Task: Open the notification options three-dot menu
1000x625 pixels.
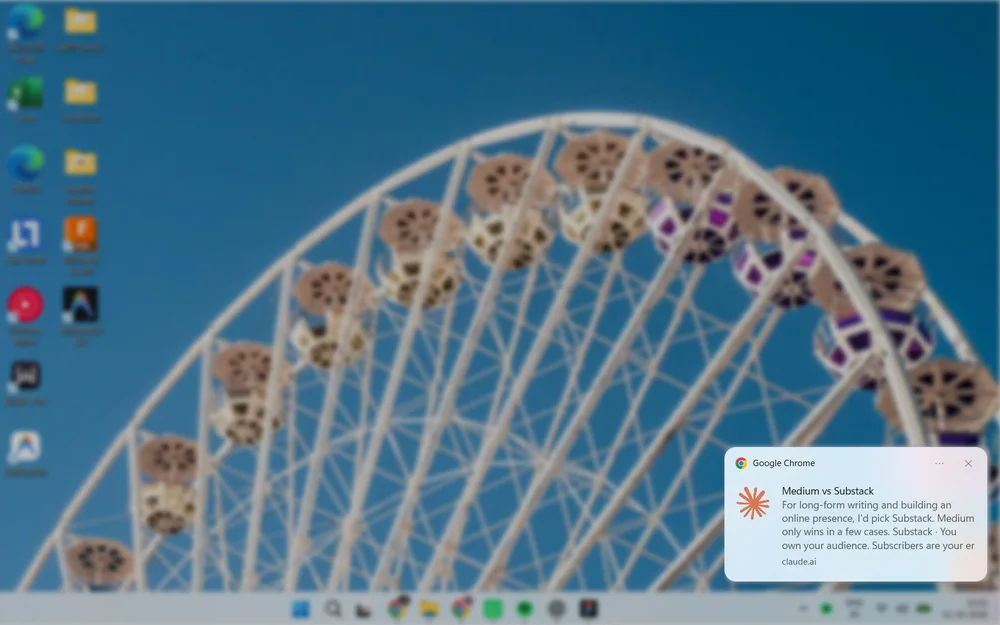Action: tap(939, 464)
